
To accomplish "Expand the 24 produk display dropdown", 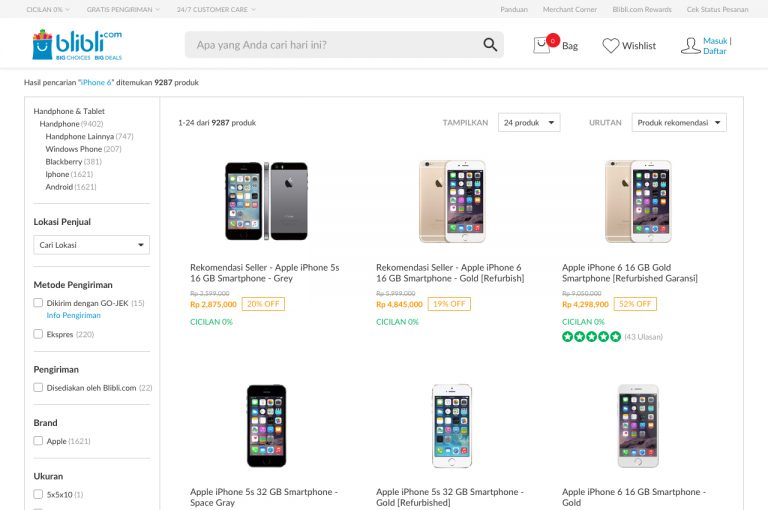I will click(x=529, y=122).
